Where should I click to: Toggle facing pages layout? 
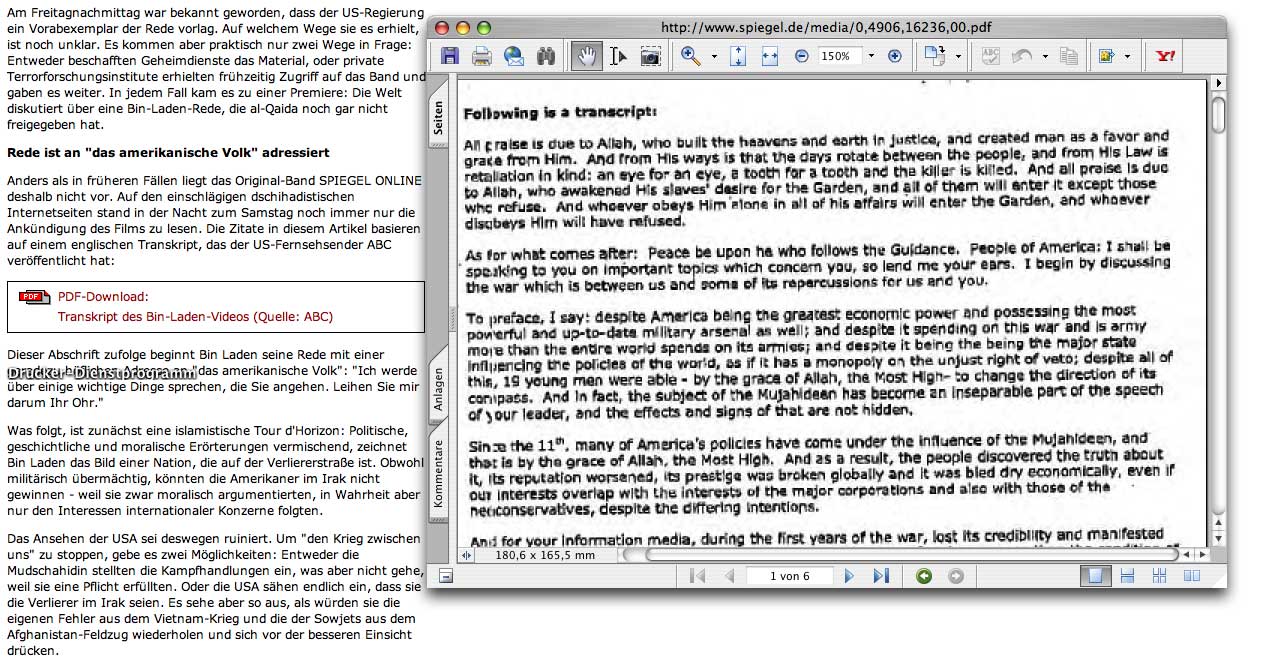tap(1191, 576)
